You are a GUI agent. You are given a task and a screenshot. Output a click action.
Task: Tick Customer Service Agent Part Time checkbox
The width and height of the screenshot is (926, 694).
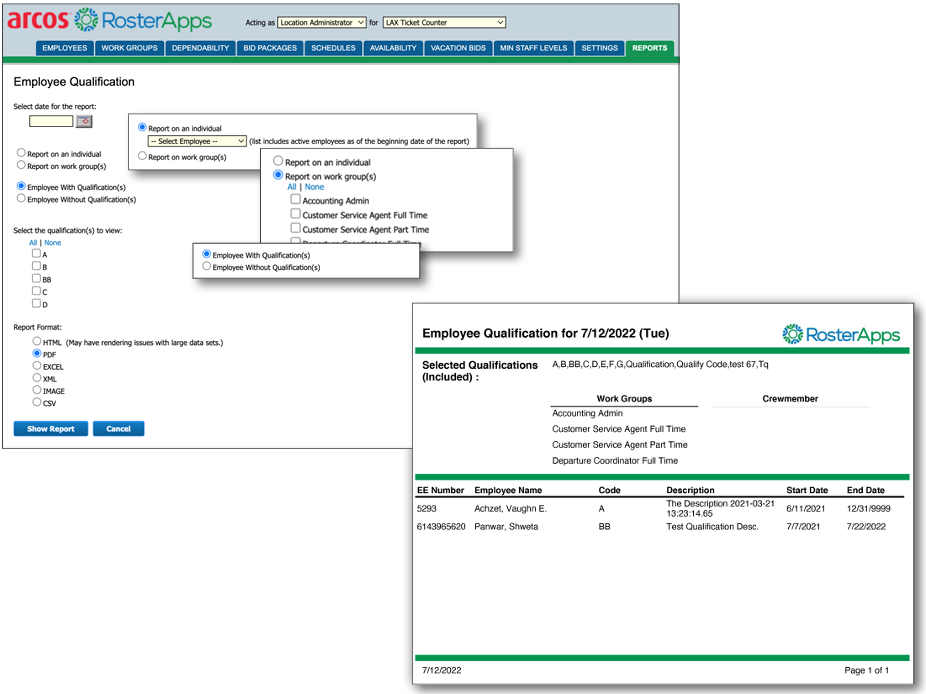pyautogui.click(x=295, y=227)
